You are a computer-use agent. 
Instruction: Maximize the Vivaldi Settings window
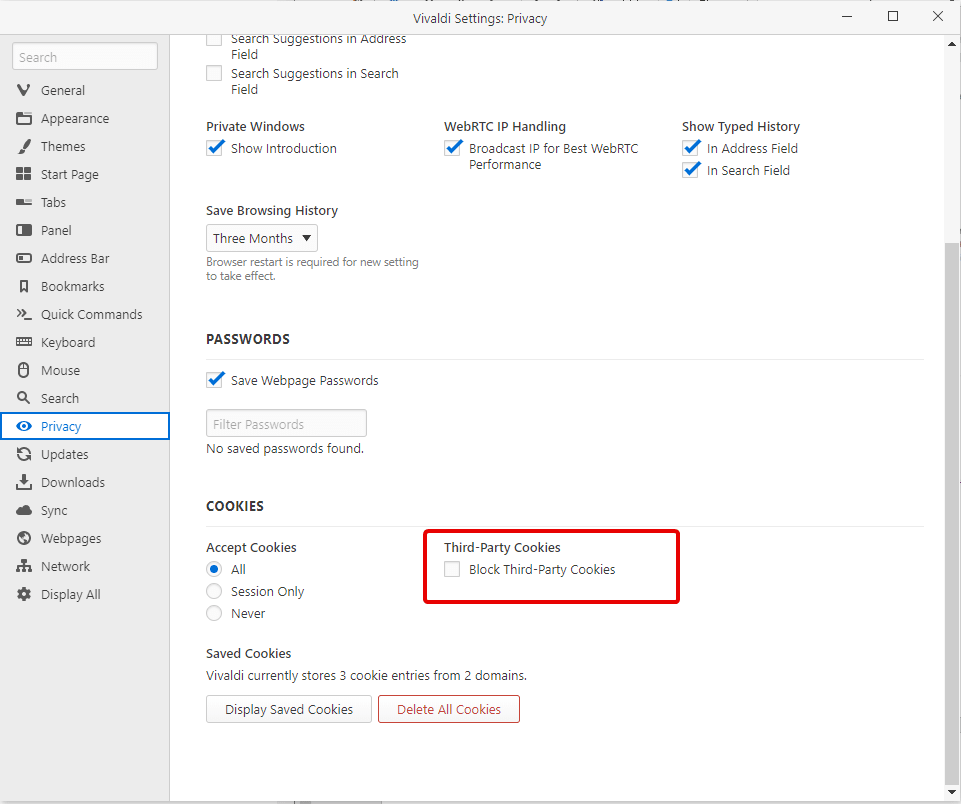tap(893, 17)
